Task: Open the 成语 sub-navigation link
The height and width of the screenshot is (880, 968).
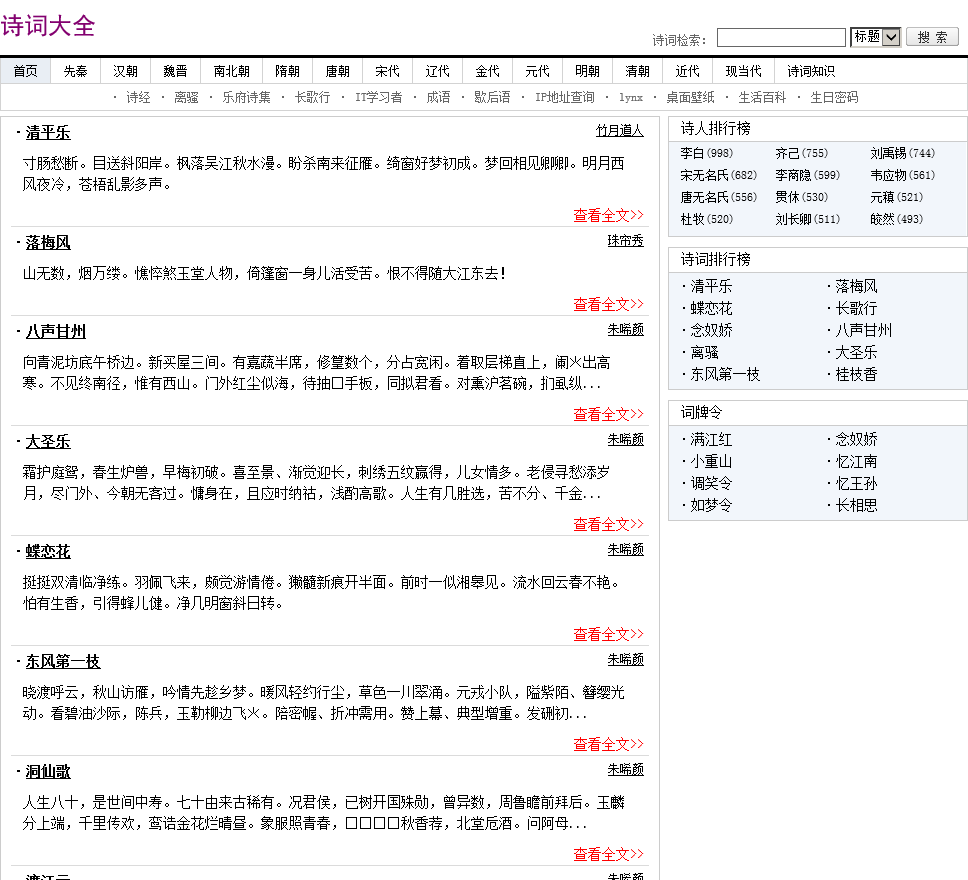Action: (438, 98)
